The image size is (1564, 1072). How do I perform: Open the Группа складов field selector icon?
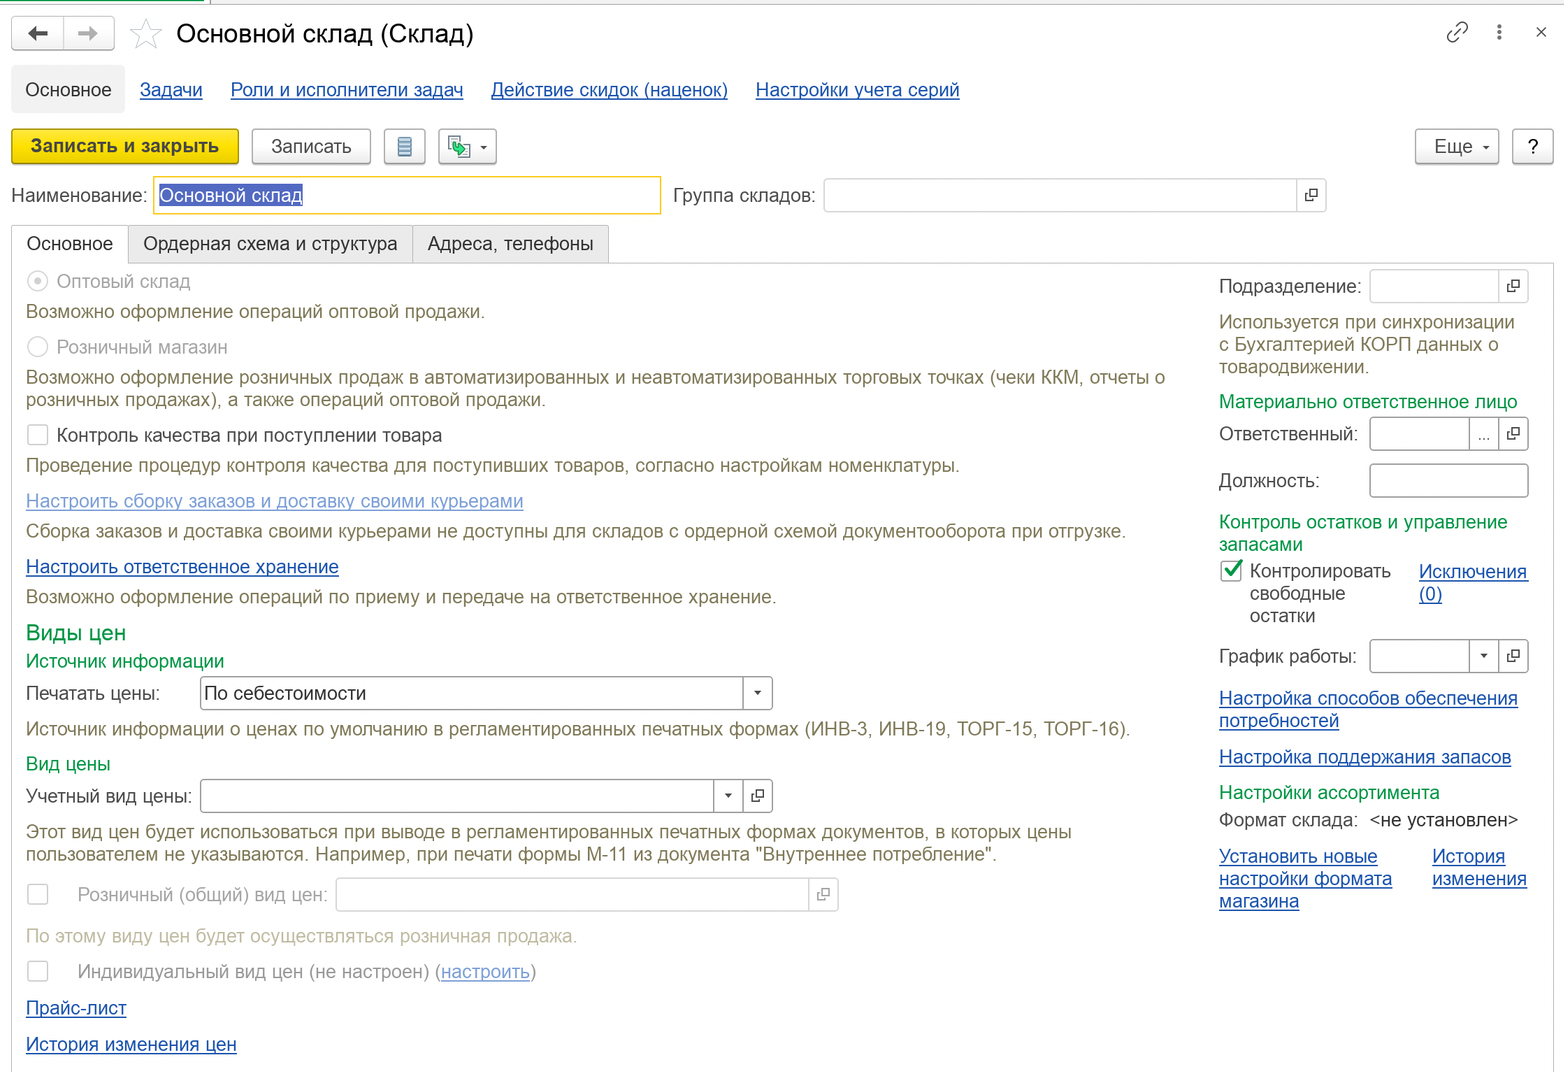click(x=1311, y=195)
